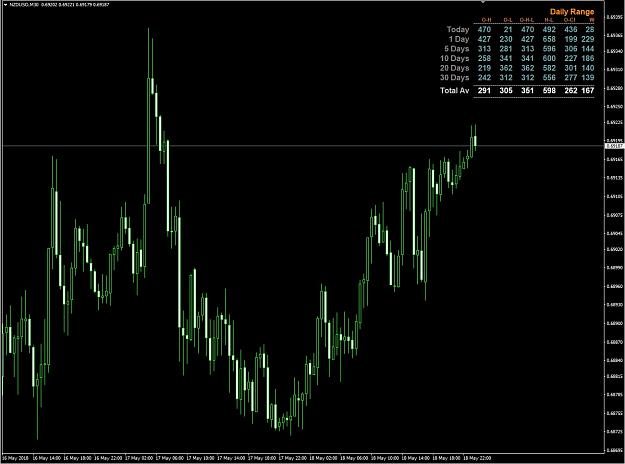Screen dimensions: 625x464
Task: Click the 10 Days row label
Action: click(x=454, y=58)
